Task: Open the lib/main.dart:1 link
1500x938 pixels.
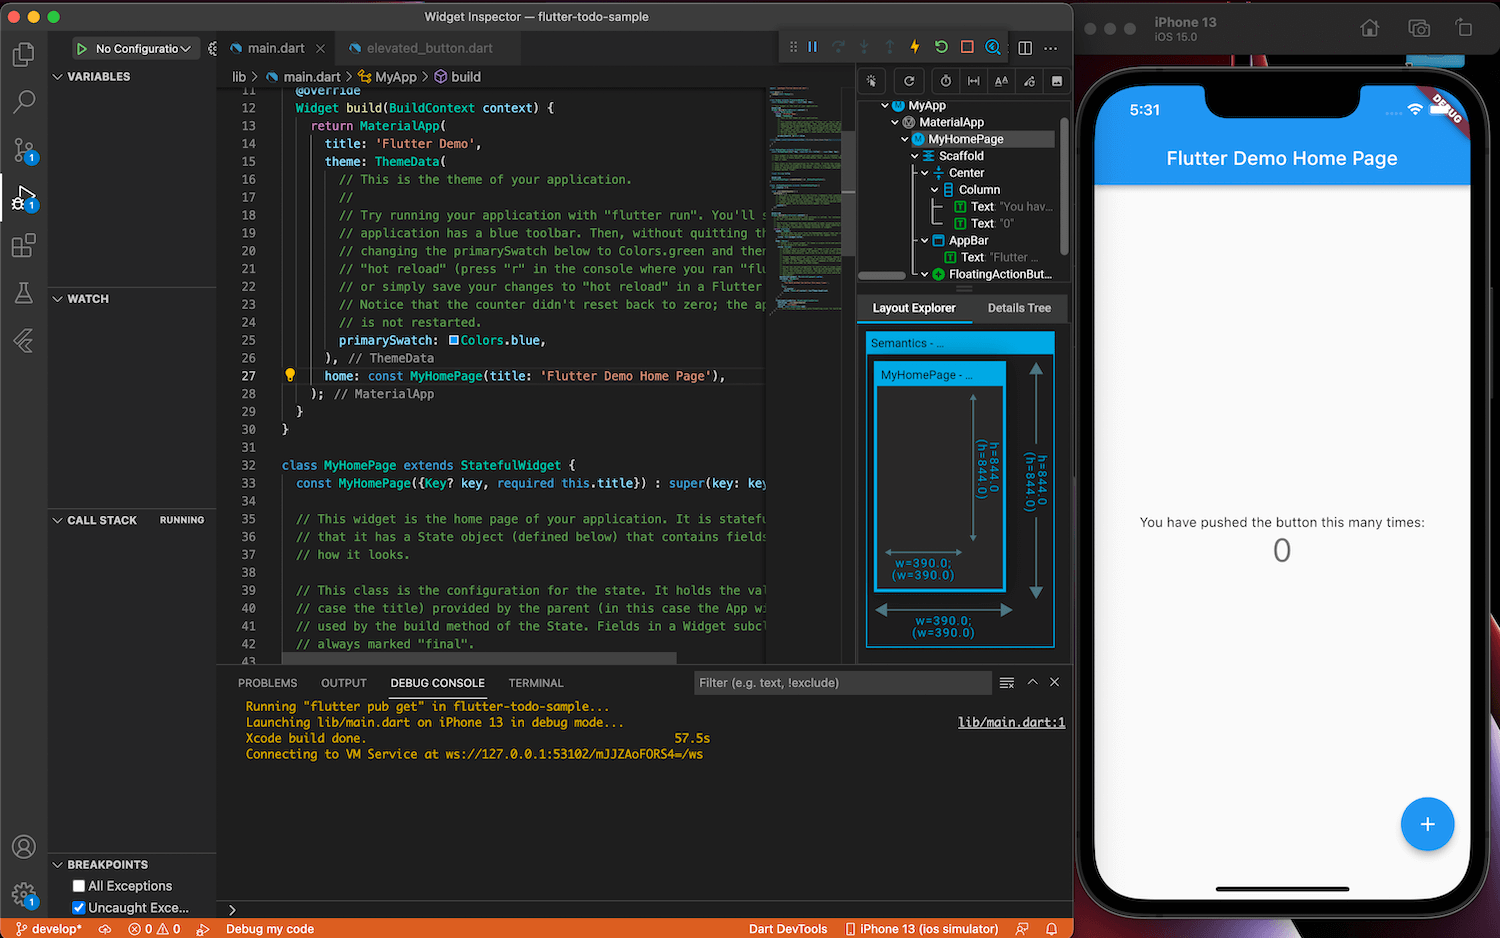Action: (1011, 722)
